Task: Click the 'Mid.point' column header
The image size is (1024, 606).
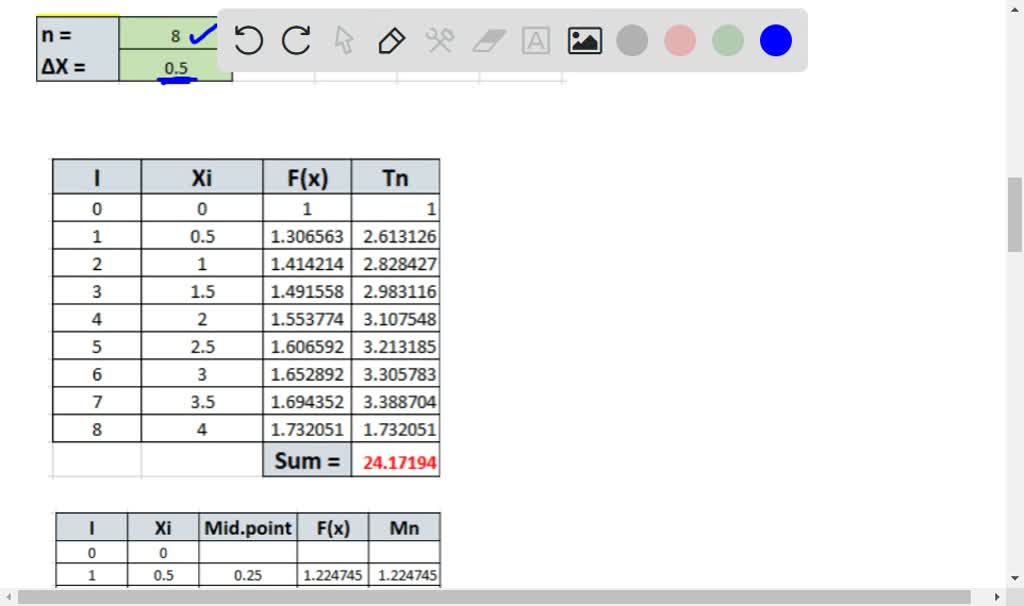Action: pyautogui.click(x=248, y=528)
